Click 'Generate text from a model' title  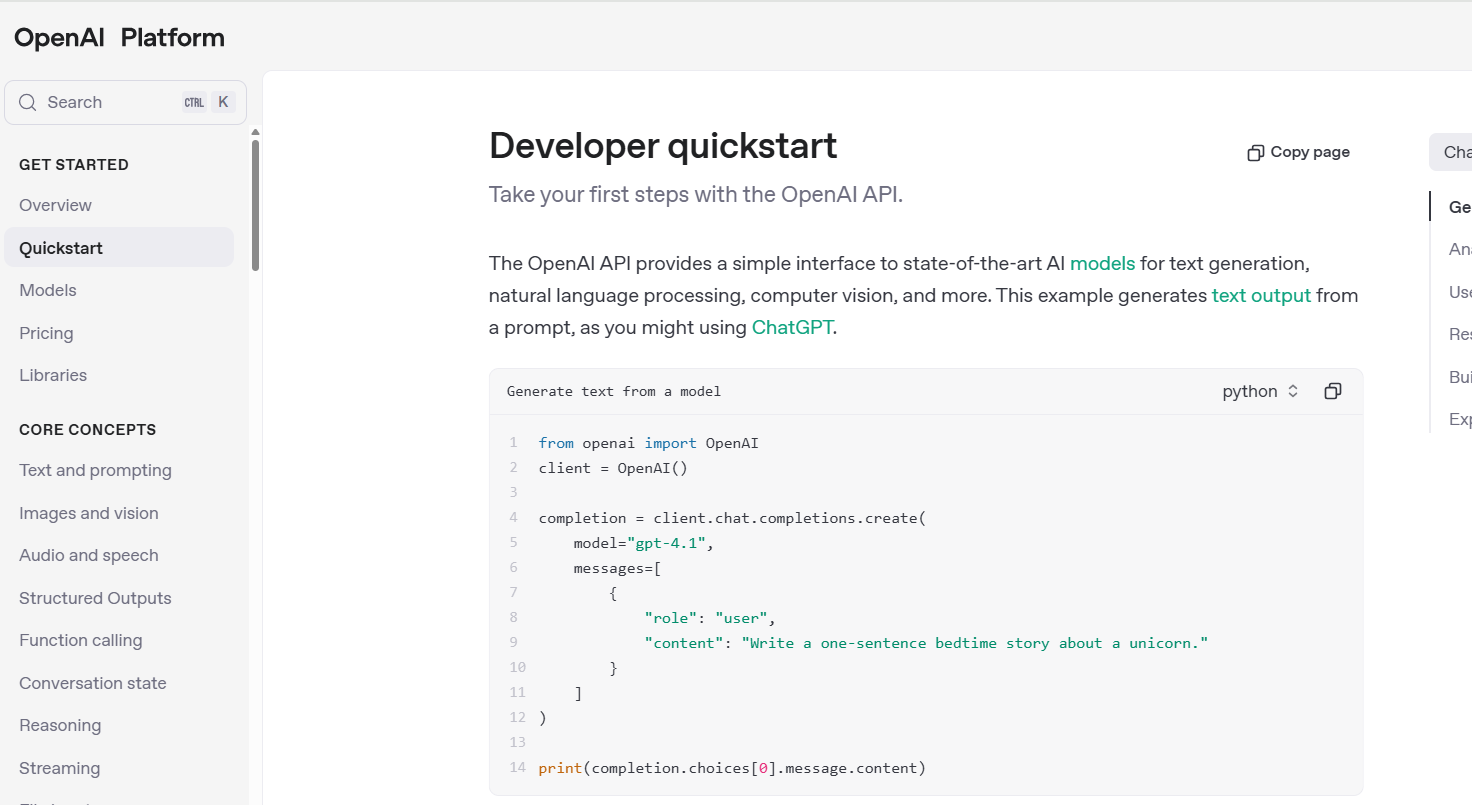click(x=614, y=391)
